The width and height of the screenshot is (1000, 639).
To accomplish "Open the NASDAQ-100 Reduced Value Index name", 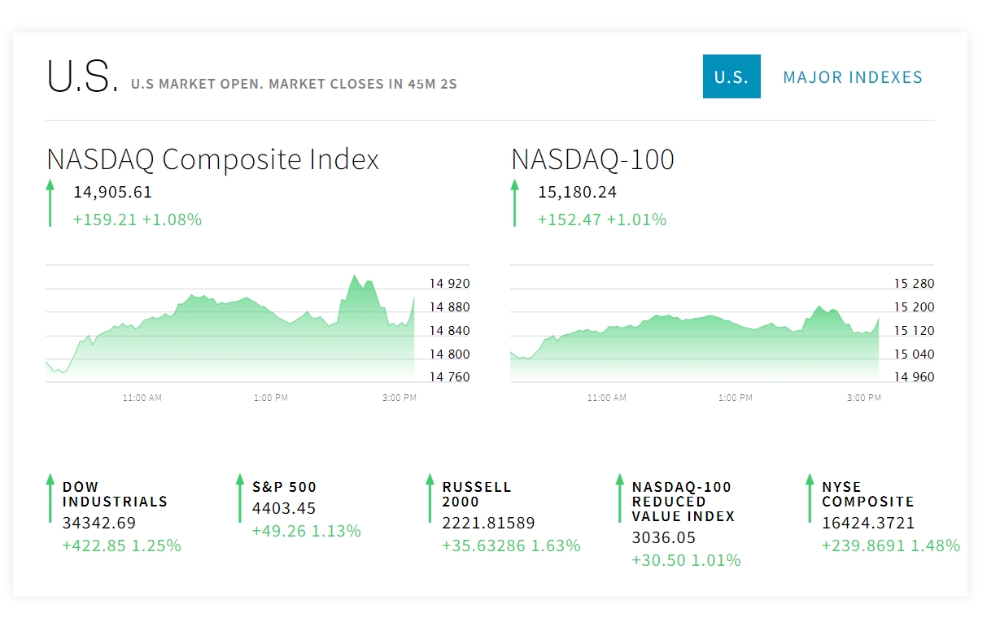I will (683, 502).
